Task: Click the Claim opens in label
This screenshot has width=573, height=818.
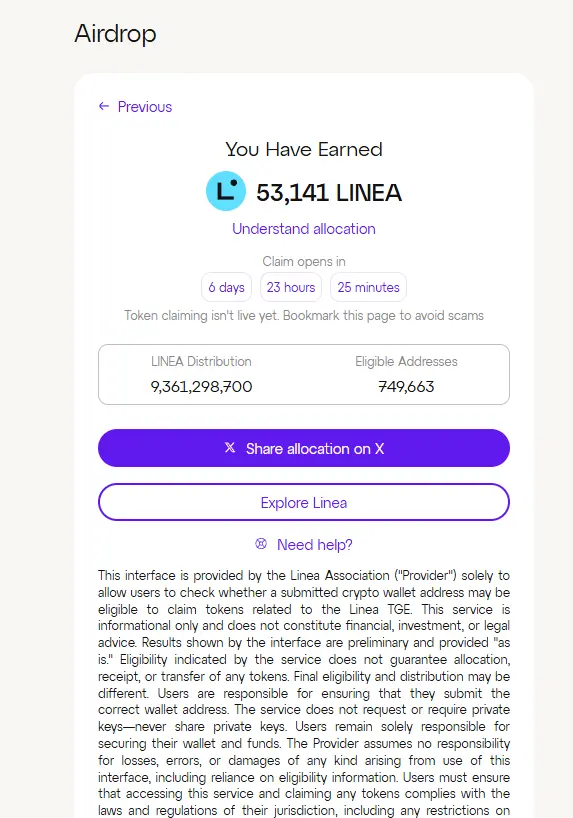Action: click(x=304, y=261)
